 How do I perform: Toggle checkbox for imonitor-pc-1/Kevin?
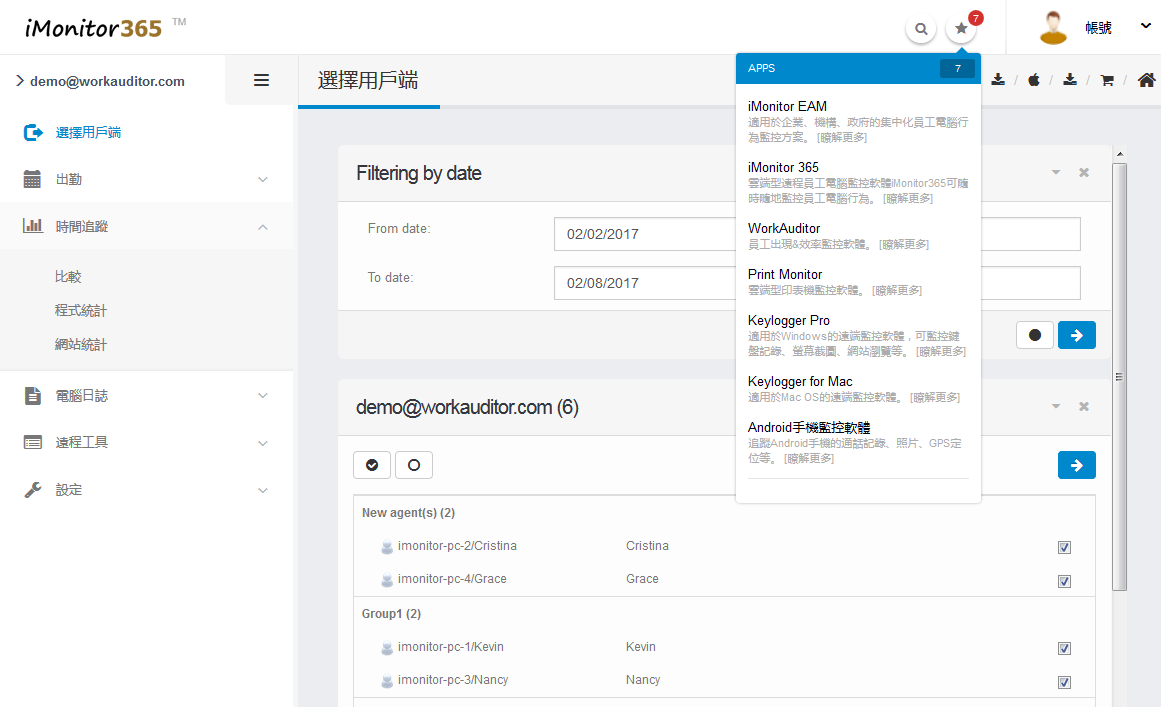[x=1064, y=648]
